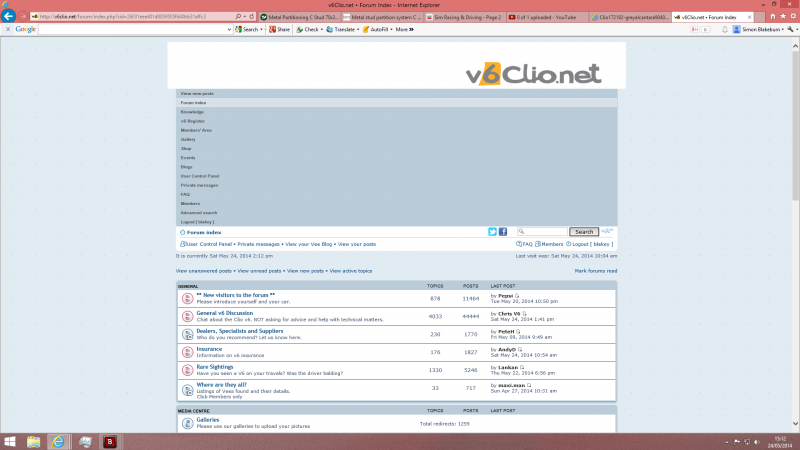The width and height of the screenshot is (800, 450).
Task: Click the Google toolbar Share button
Action: (x=280, y=30)
